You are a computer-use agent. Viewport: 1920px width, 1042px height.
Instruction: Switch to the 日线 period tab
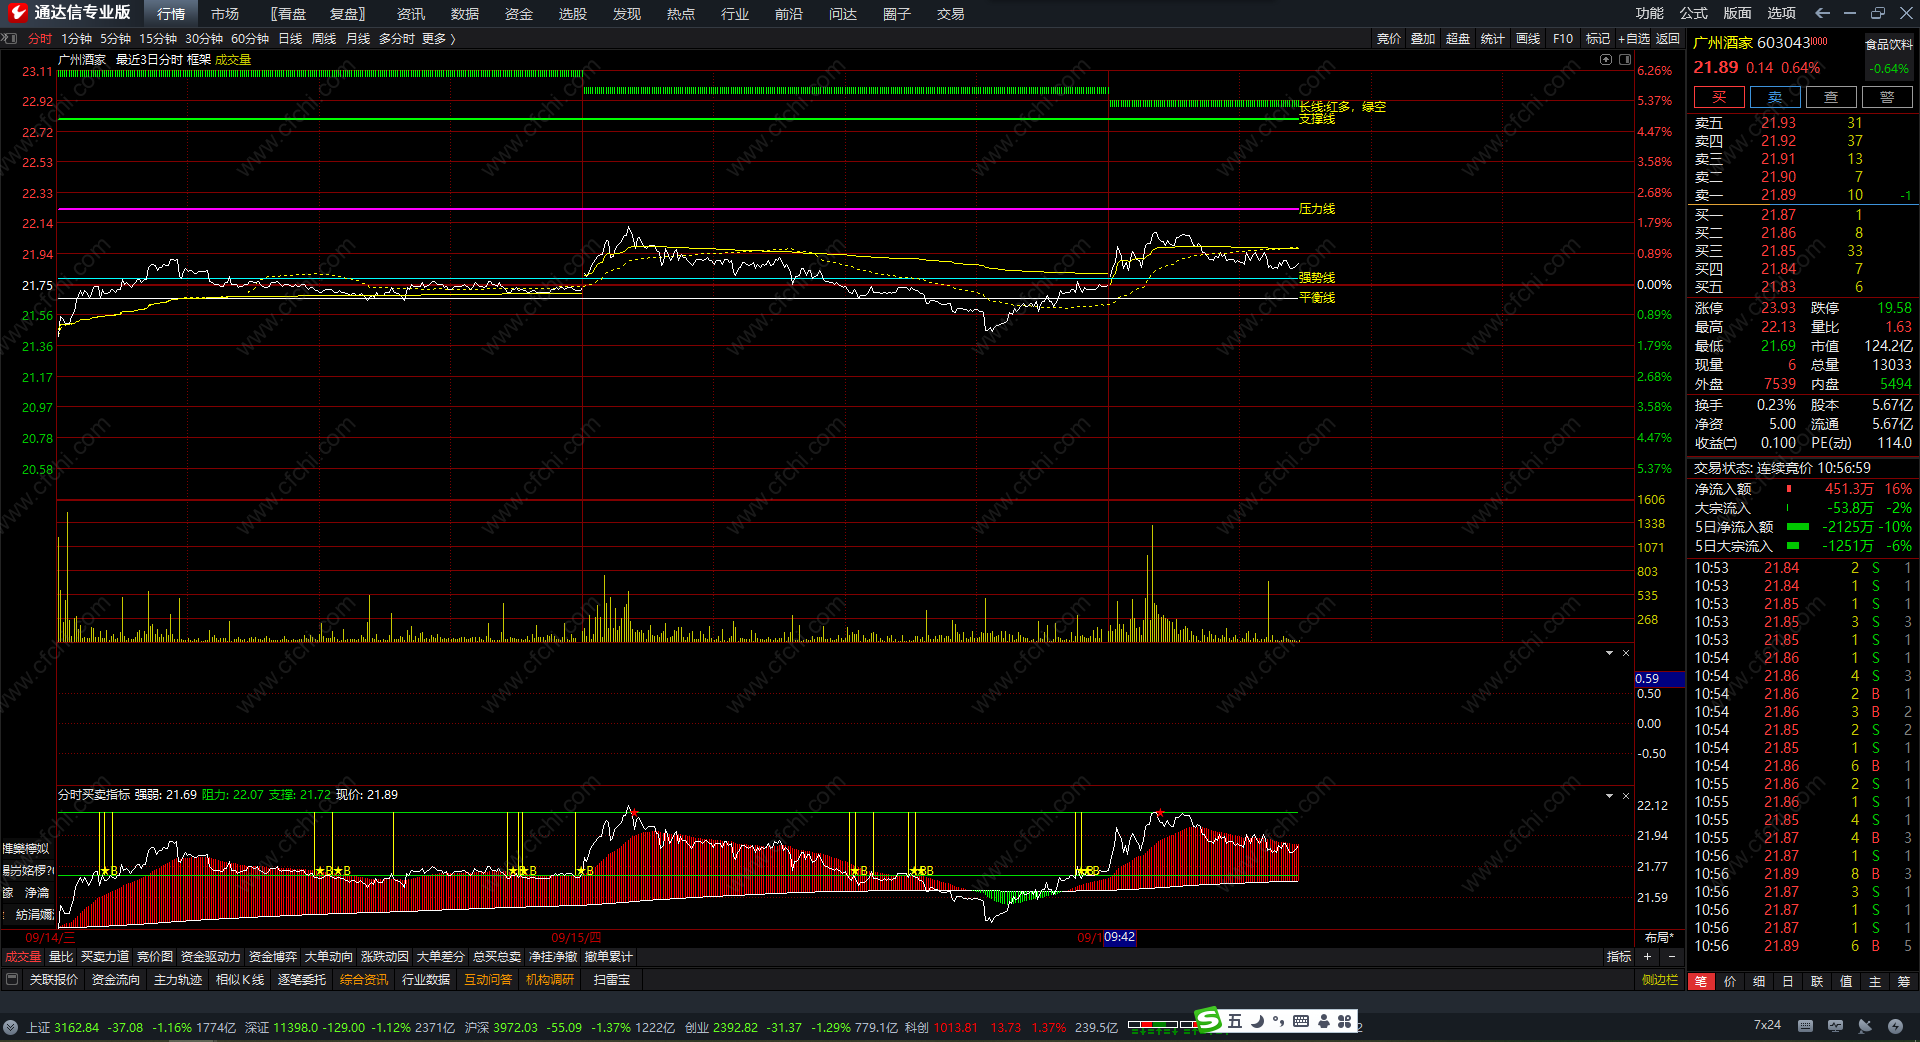coord(290,39)
